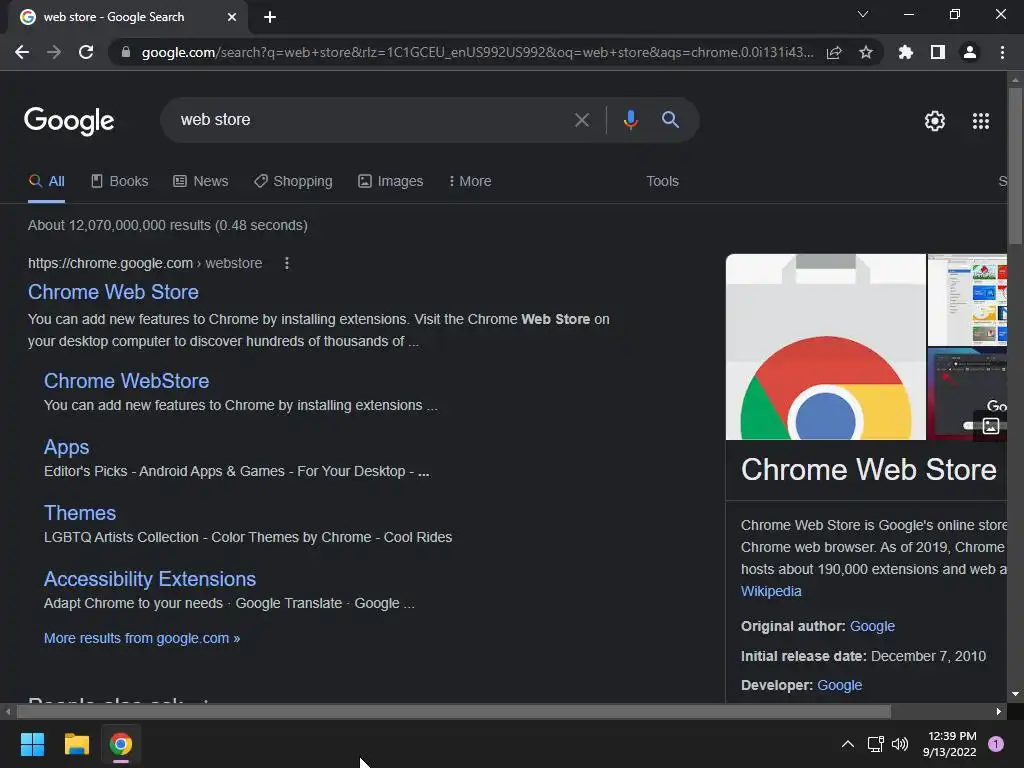Click the Developer Google link
Screen dimensions: 1024x768
point(839,685)
